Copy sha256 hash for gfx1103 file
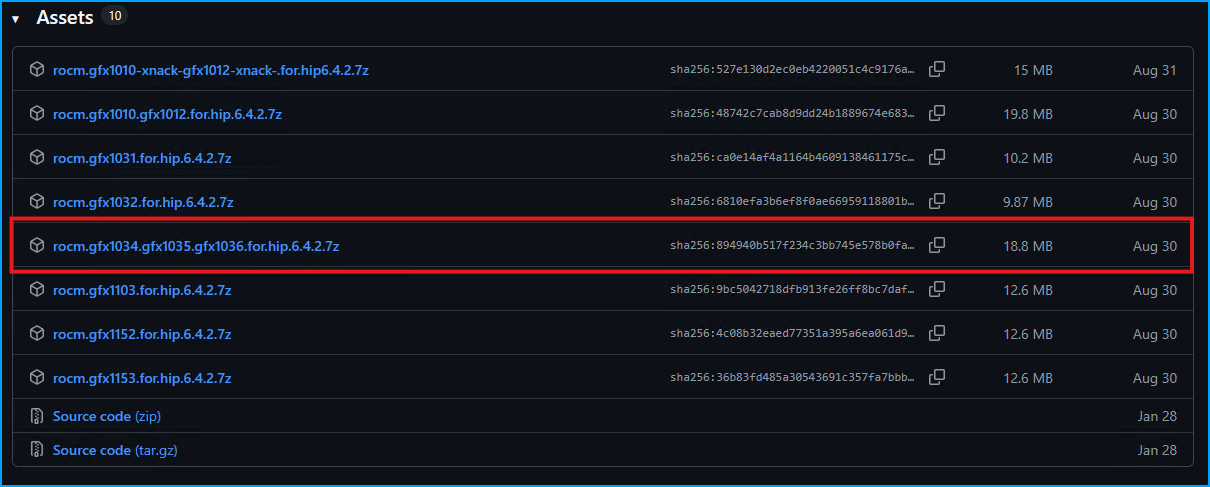Viewport: 1210px width, 487px height. click(x=937, y=290)
